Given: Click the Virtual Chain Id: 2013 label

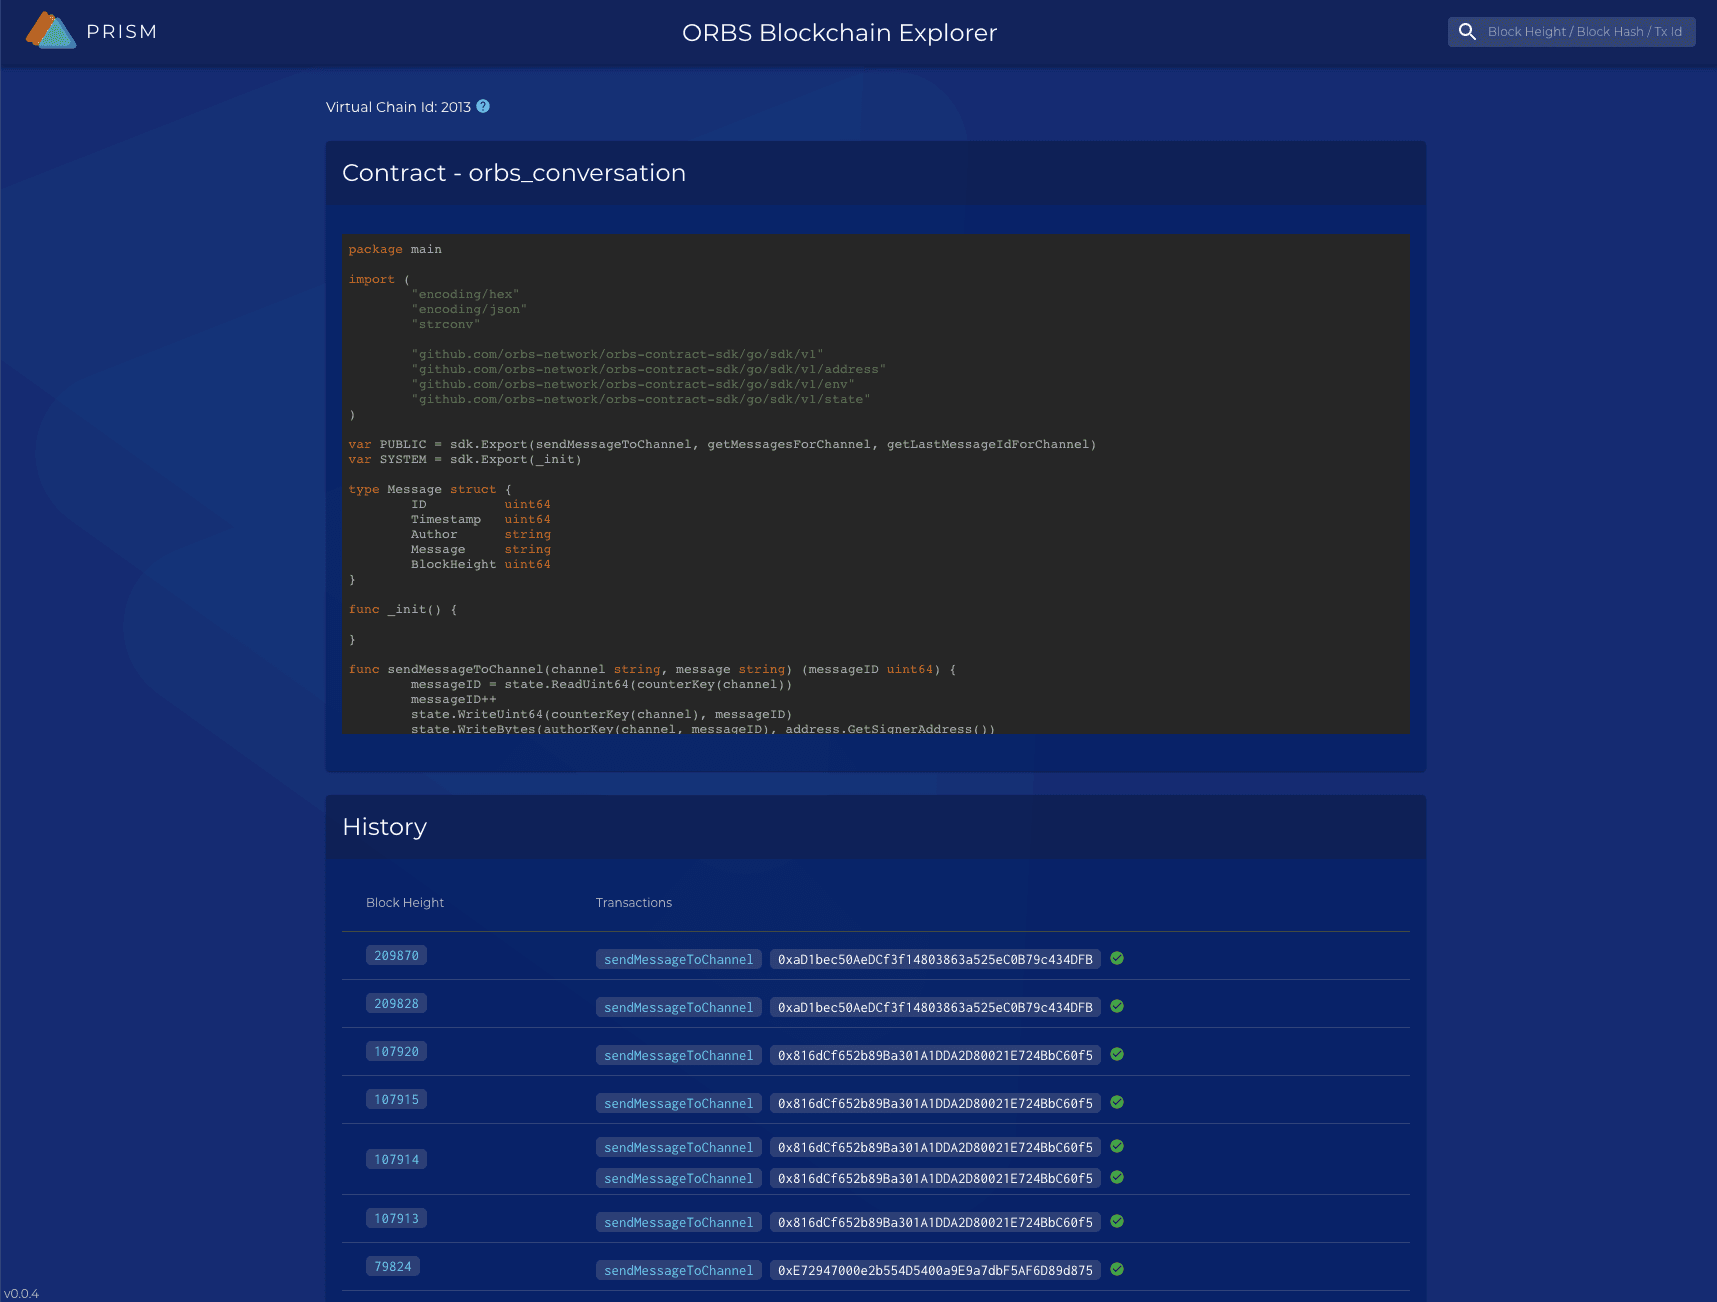Looking at the screenshot, I should coord(398,107).
